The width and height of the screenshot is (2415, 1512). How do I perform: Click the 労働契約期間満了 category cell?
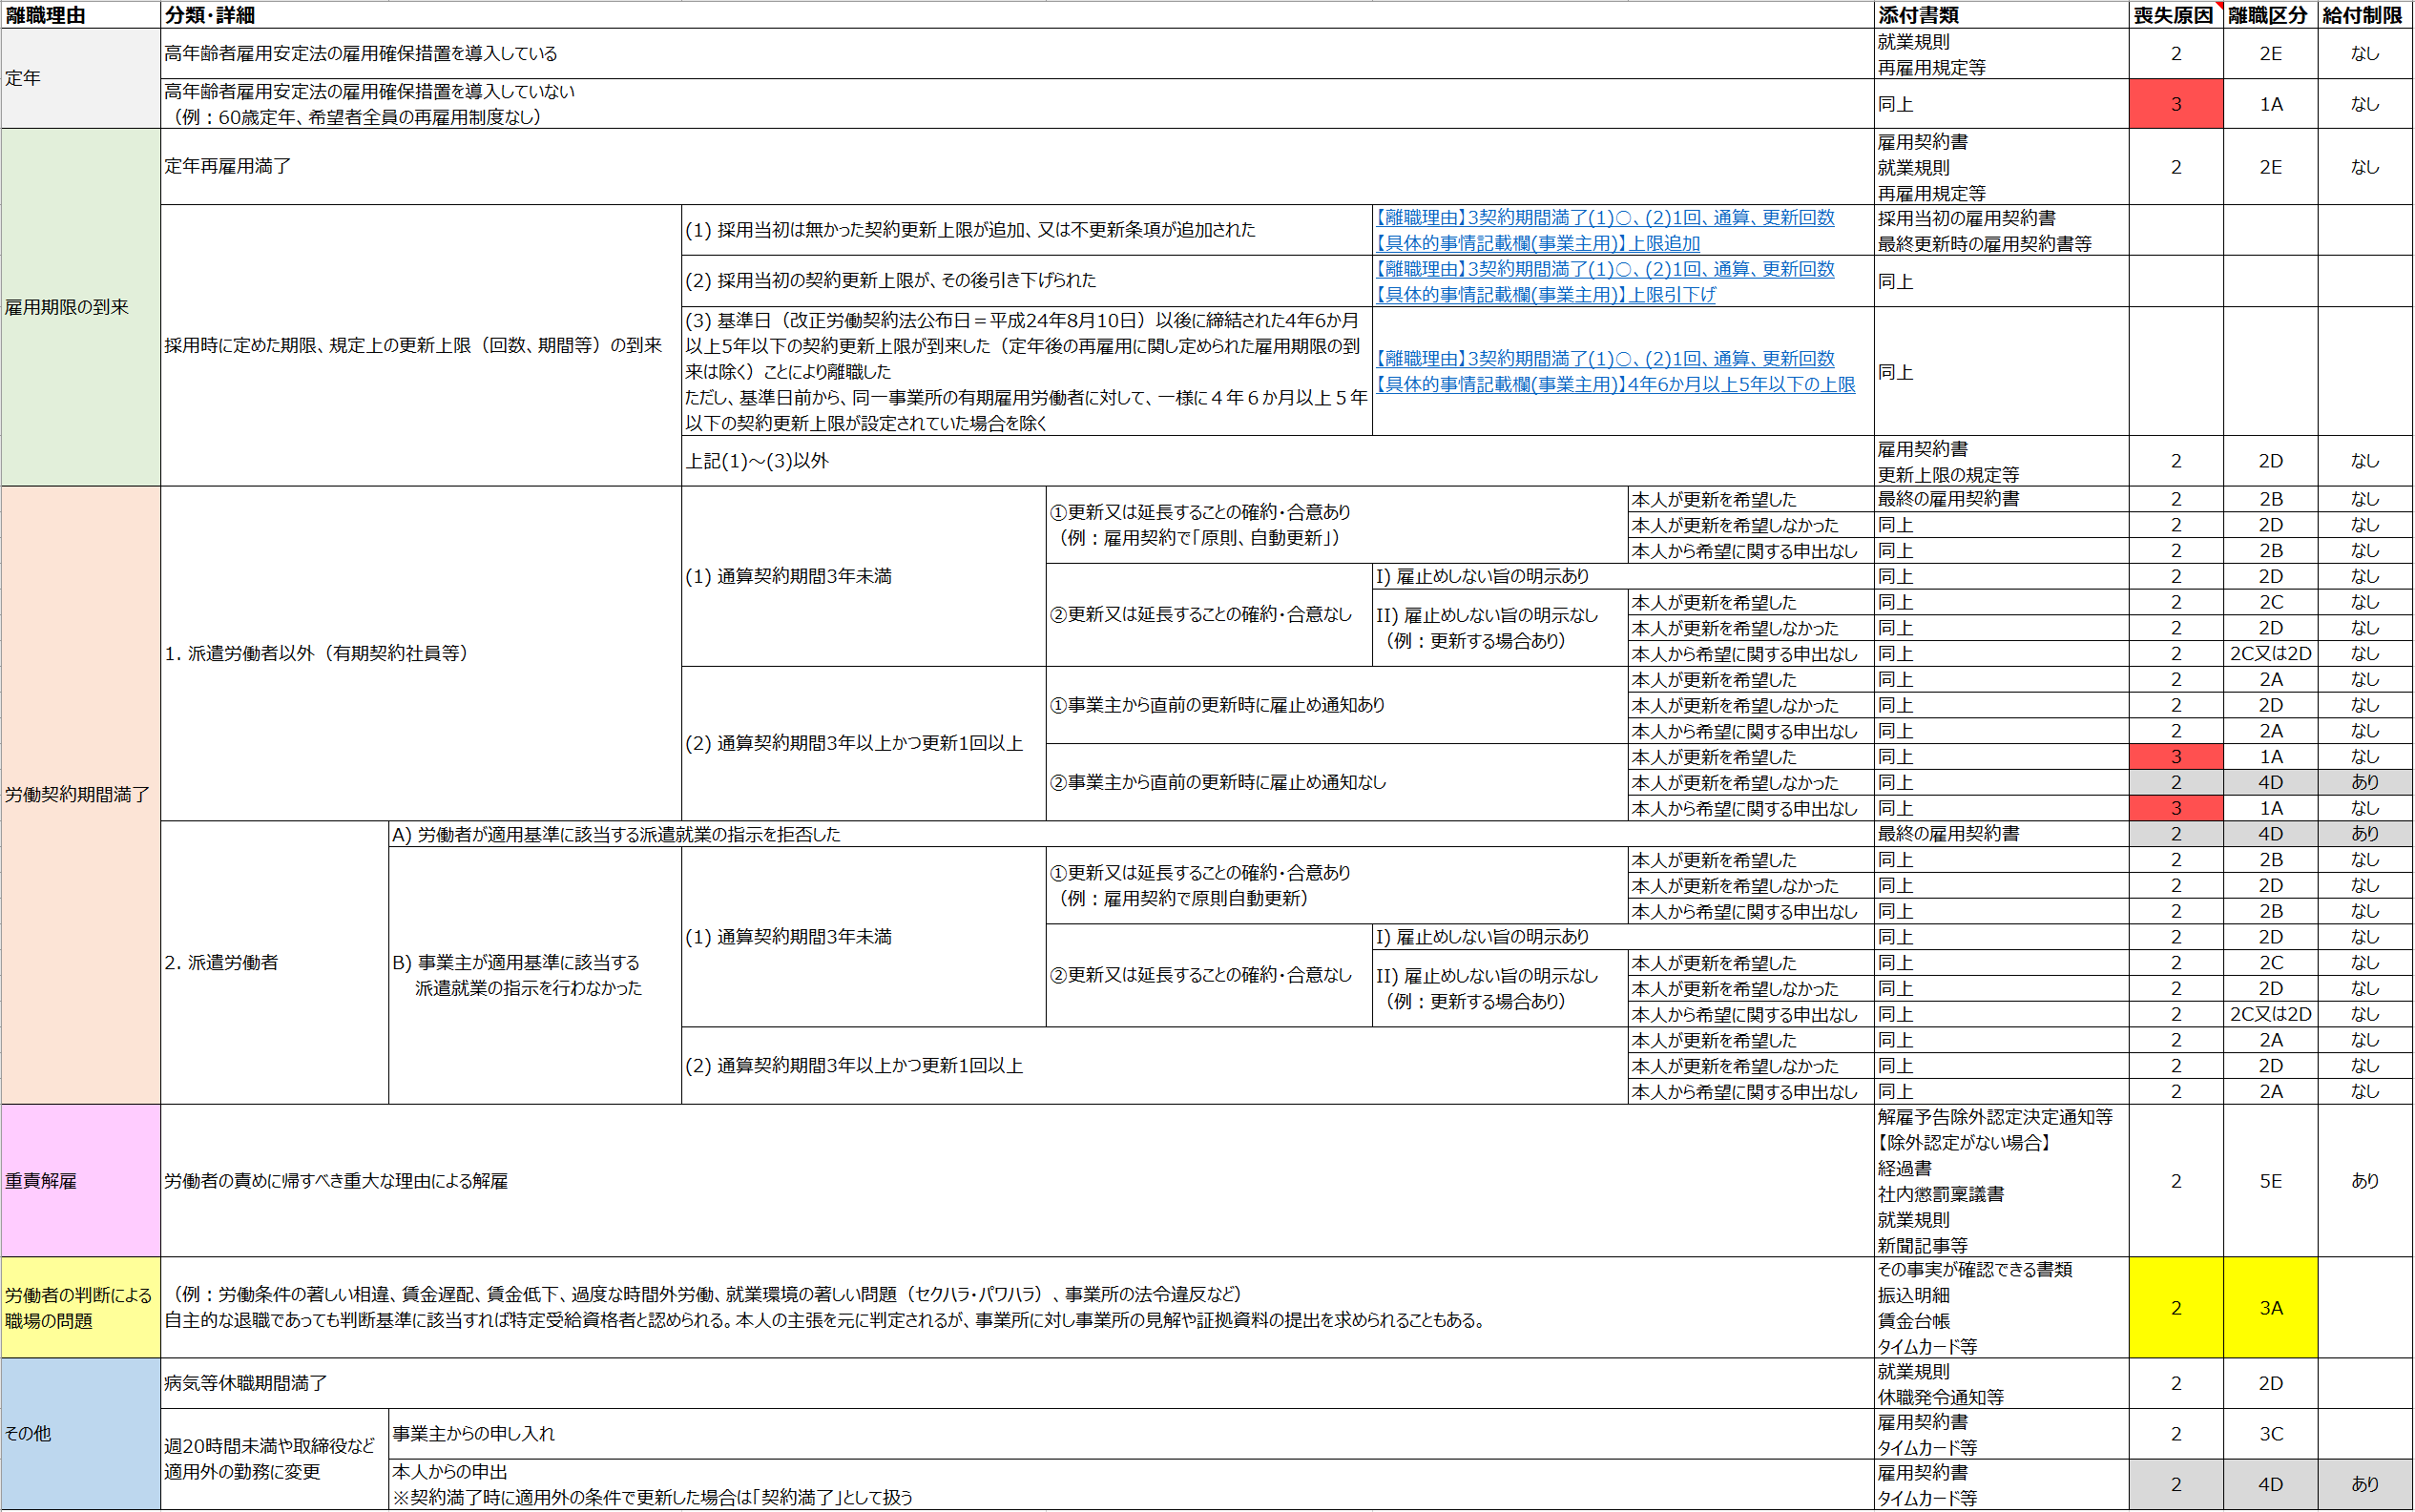coord(81,795)
